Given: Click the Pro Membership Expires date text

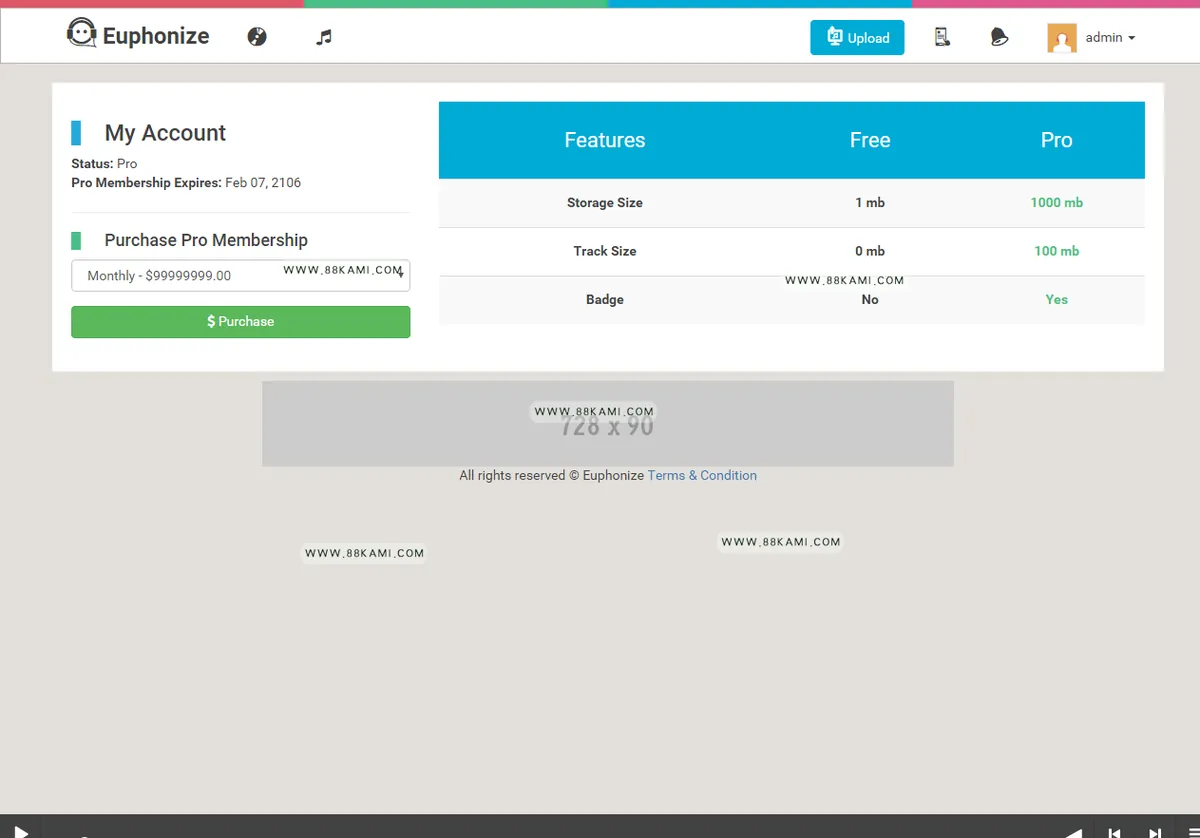Looking at the screenshot, I should click(186, 183).
